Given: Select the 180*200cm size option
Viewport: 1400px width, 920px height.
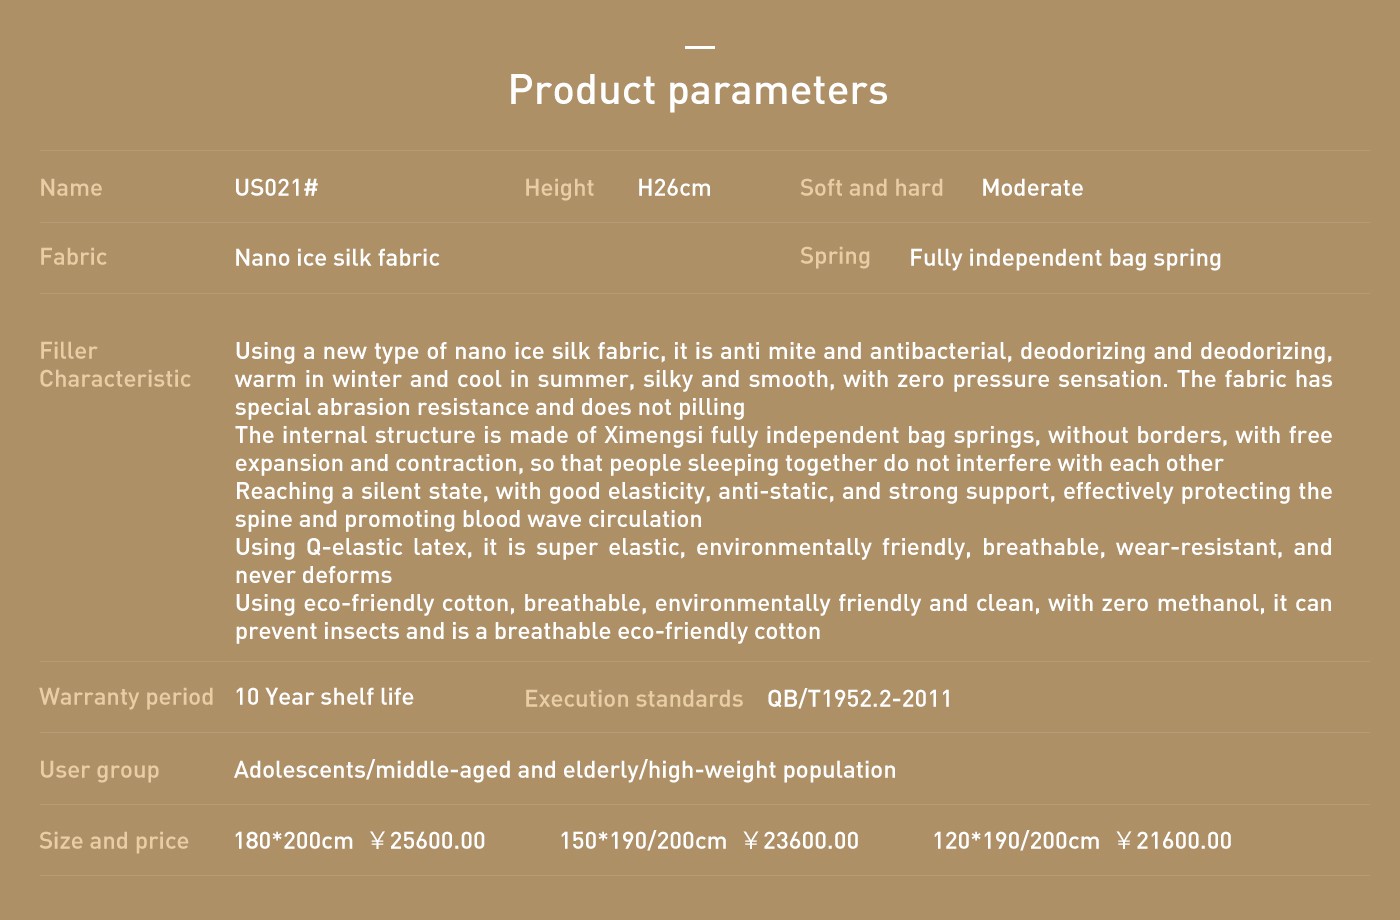Looking at the screenshot, I should click(x=294, y=841).
